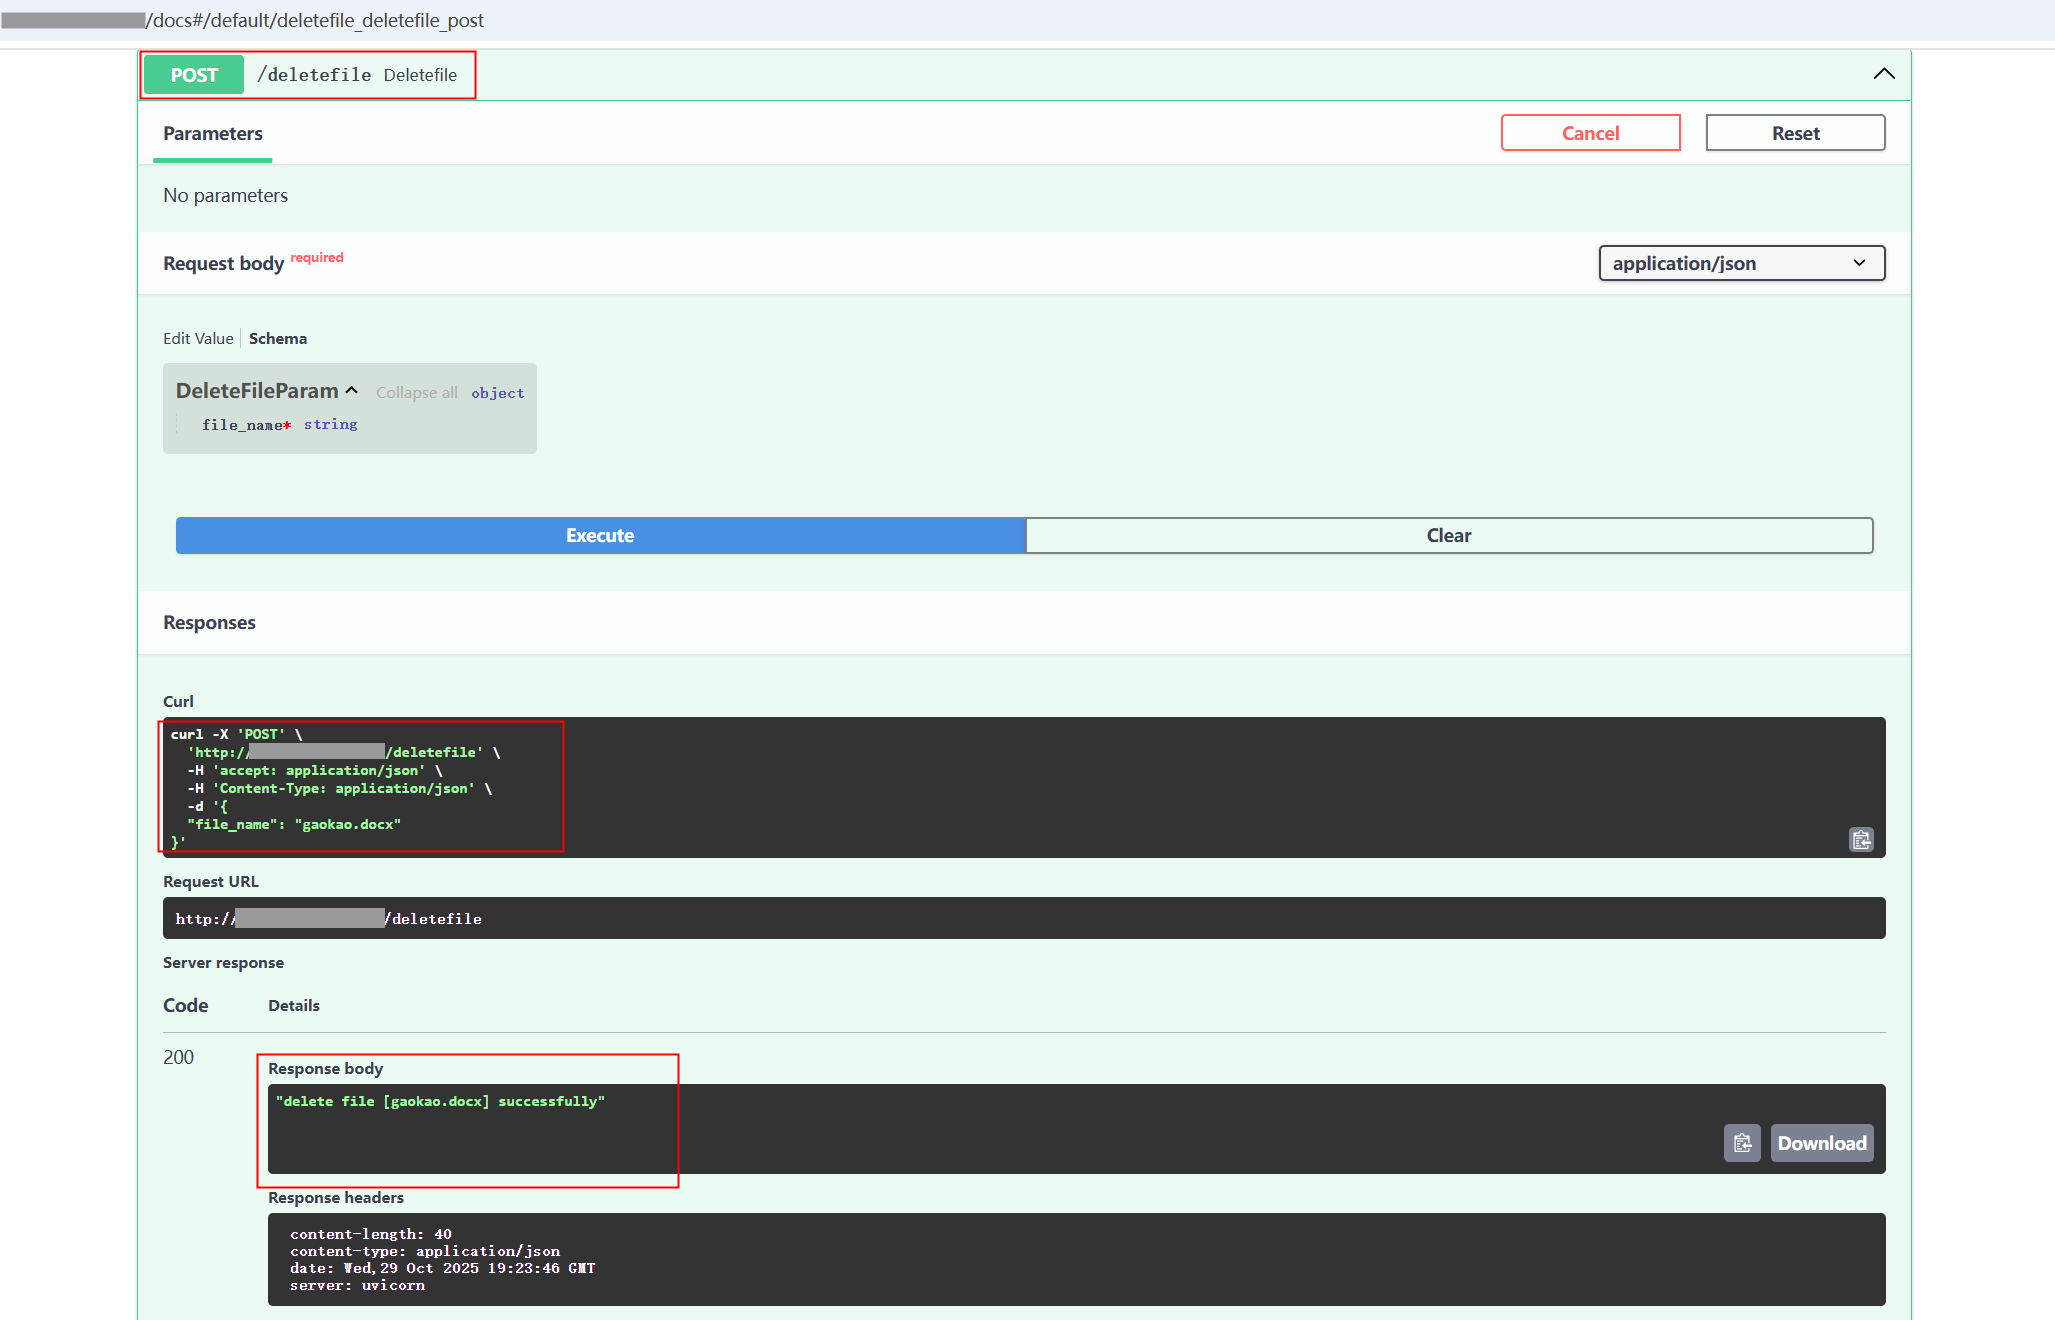
Task: Switch to the Schema tab
Action: [278, 338]
